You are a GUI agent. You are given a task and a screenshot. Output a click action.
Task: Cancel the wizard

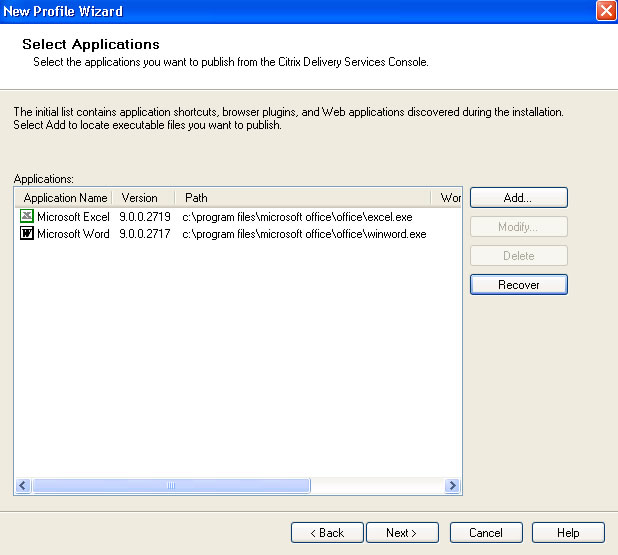486,533
